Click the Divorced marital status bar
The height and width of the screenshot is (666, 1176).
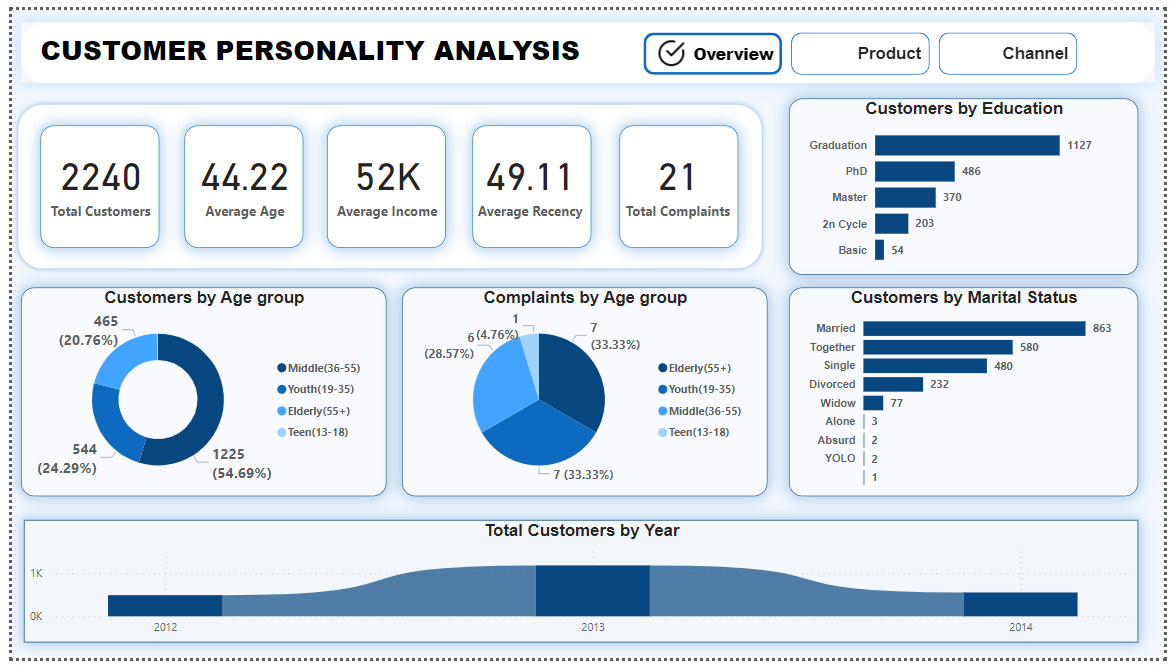point(893,384)
